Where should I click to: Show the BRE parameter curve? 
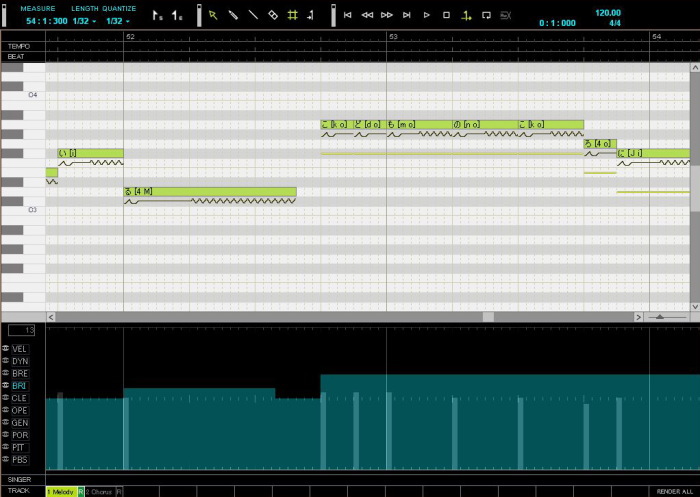(20, 373)
